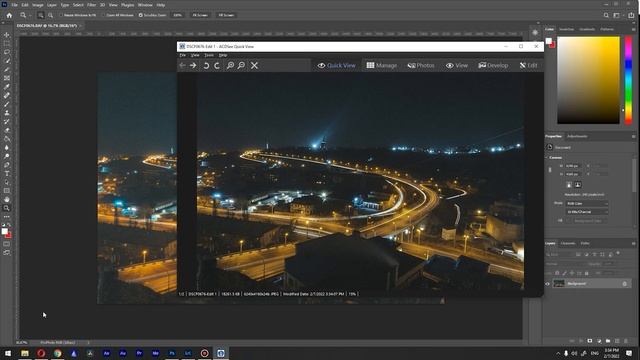The image size is (640, 360).
Task: Click Background layer lock icon
Action: click(624, 284)
